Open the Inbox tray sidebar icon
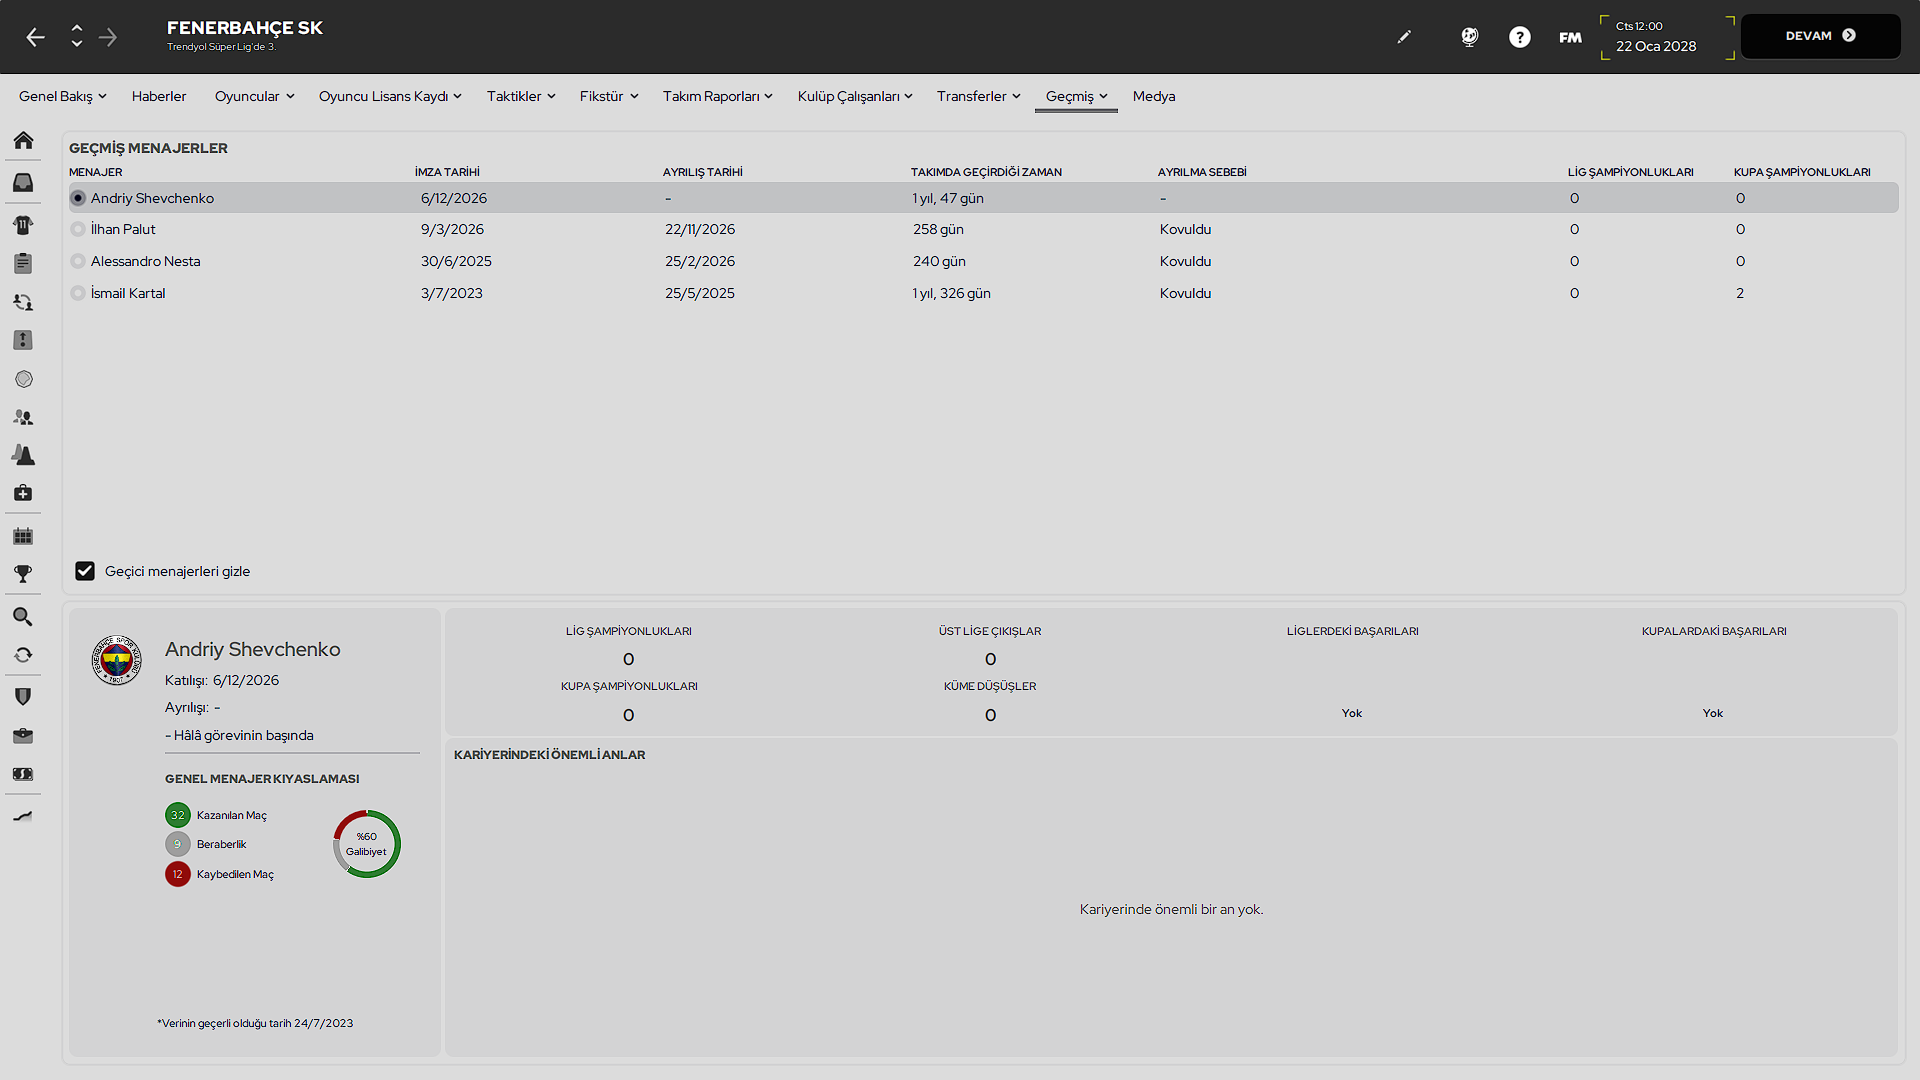Screen dimensions: 1920x1080 click(23, 182)
